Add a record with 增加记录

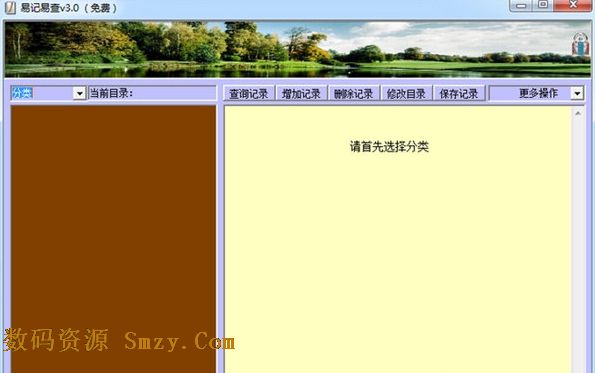pos(301,94)
